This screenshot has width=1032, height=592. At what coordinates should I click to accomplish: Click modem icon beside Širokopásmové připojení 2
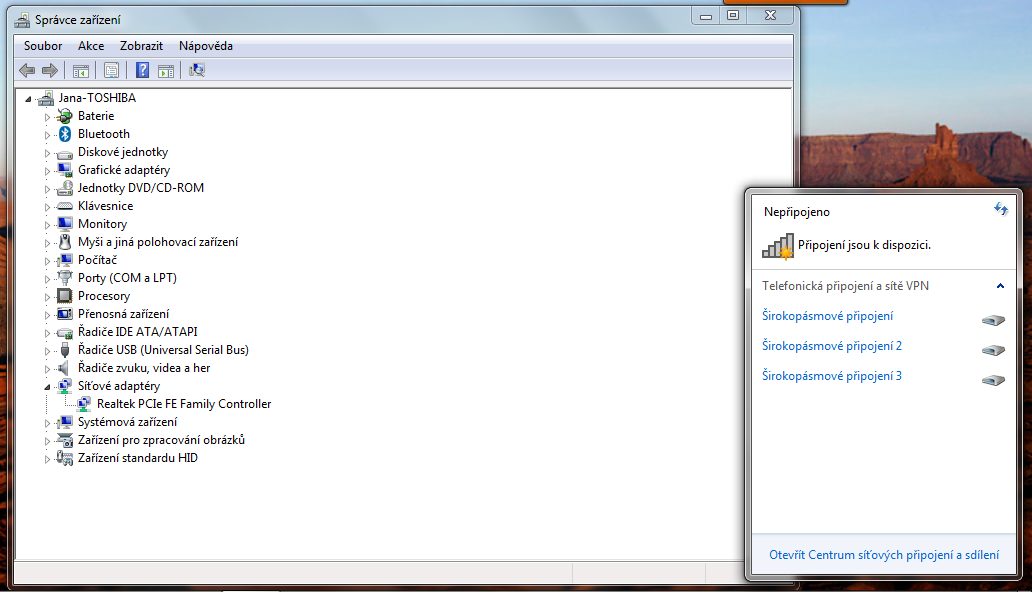tap(992, 350)
